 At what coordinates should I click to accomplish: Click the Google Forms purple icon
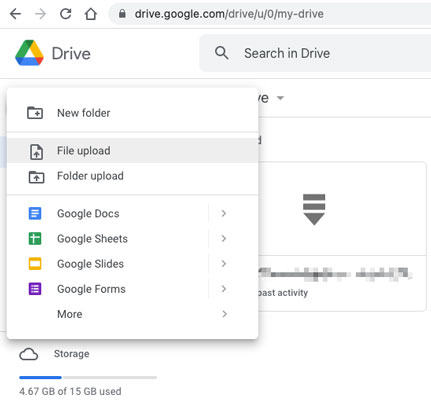tap(35, 289)
